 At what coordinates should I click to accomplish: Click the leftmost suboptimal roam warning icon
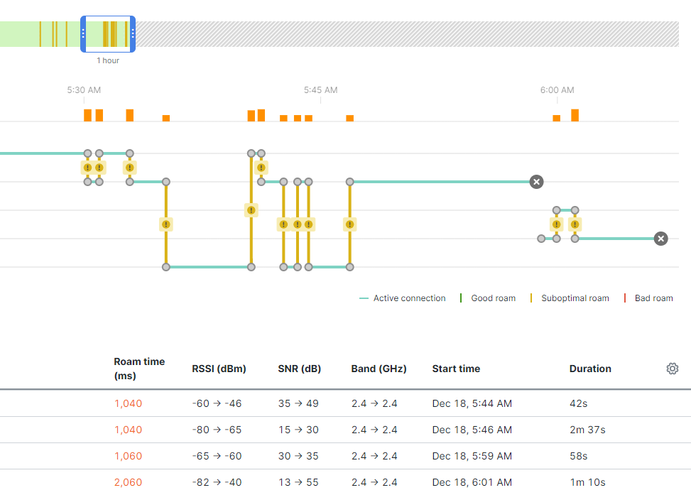[x=87, y=168]
